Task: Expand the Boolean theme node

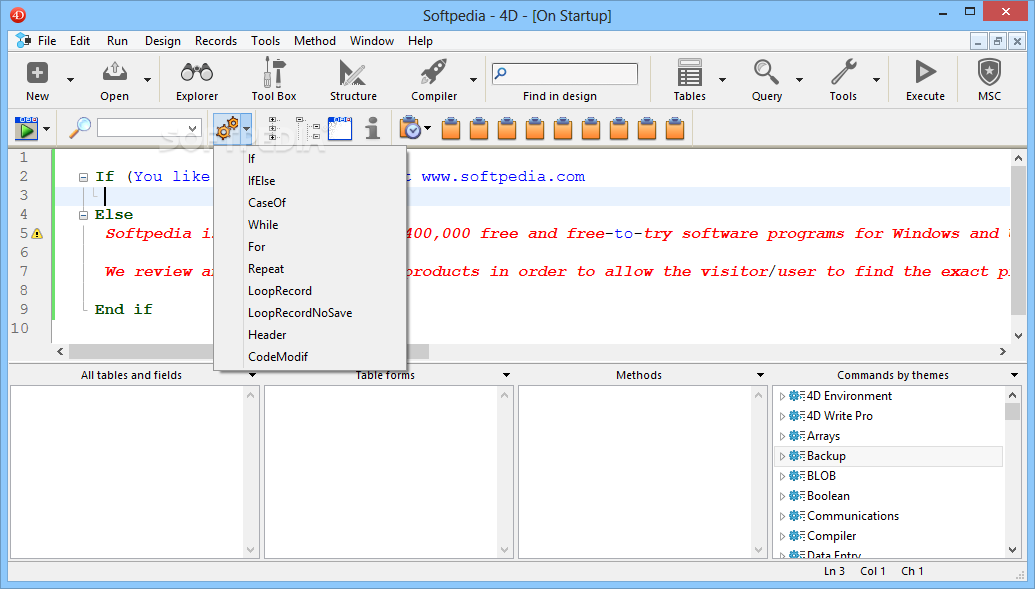Action: pyautogui.click(x=782, y=497)
